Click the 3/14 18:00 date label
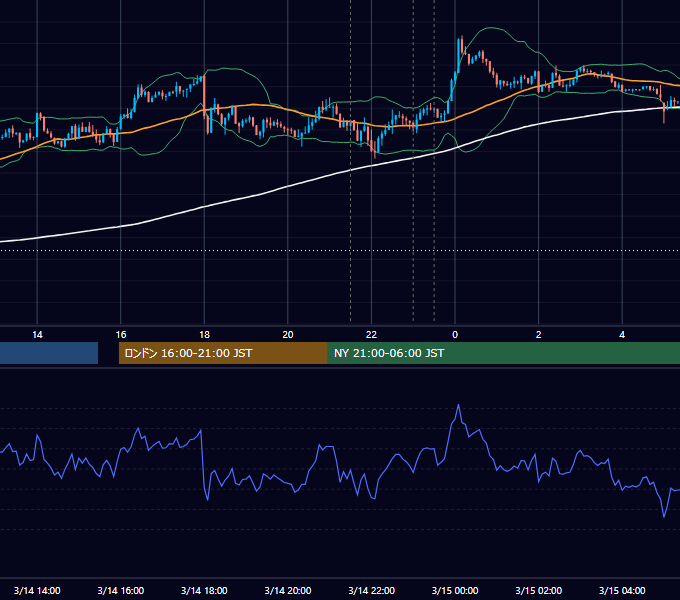This screenshot has width=680, height=600. (204, 590)
